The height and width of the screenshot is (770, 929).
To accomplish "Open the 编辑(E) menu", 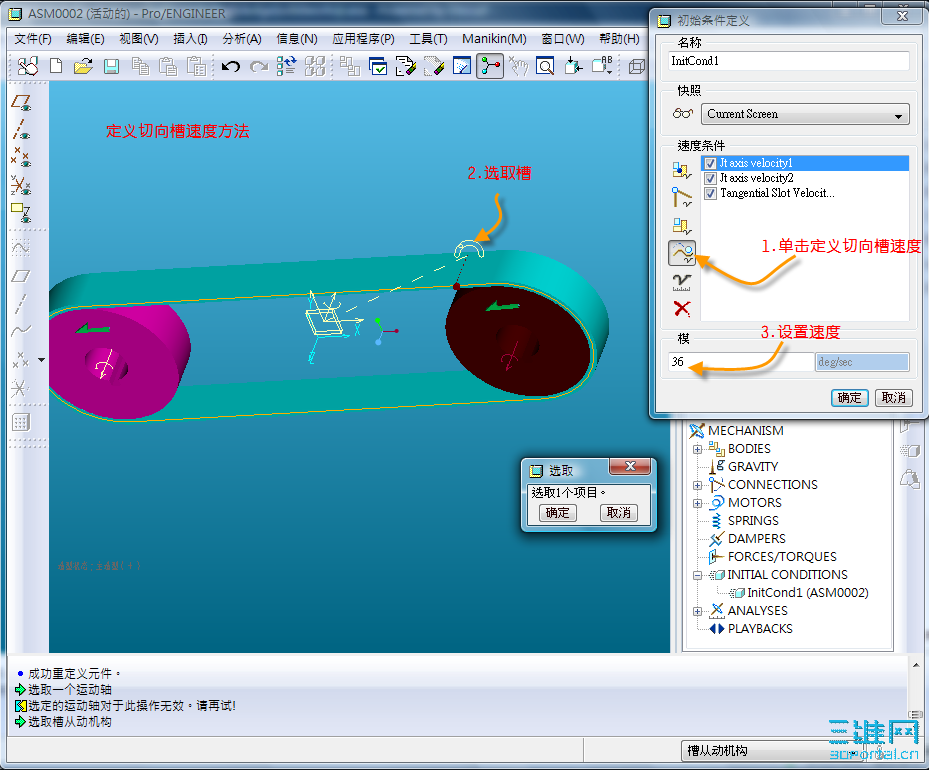I will [85, 39].
